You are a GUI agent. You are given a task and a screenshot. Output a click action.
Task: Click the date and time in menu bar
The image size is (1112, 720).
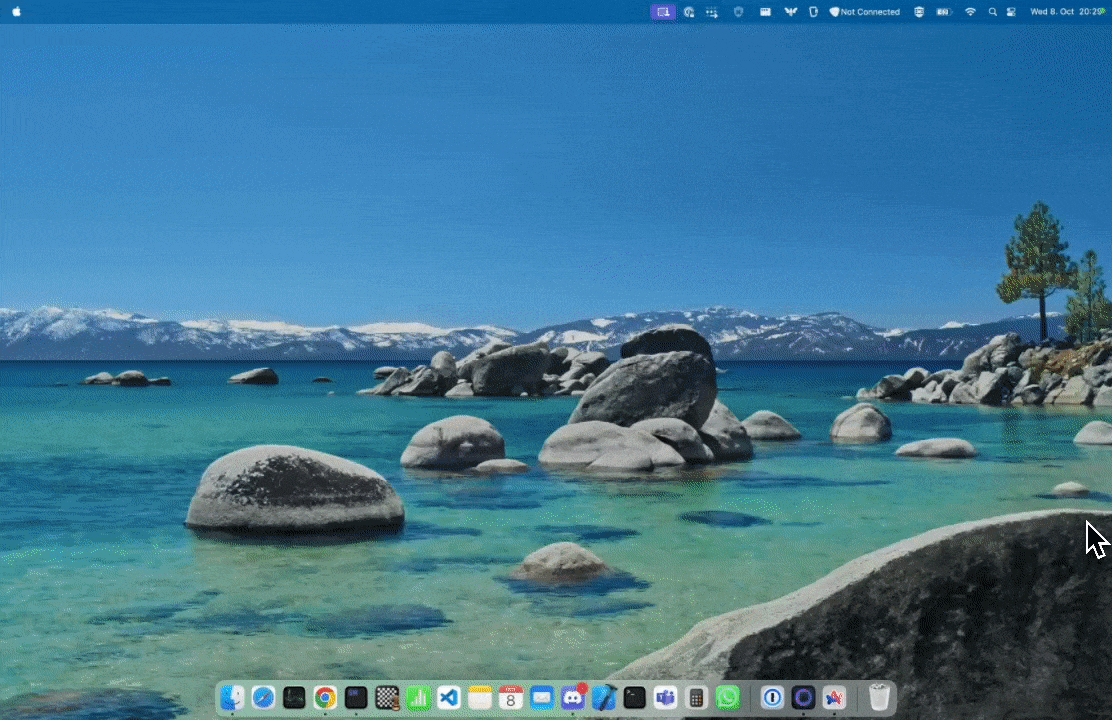(x=1065, y=12)
